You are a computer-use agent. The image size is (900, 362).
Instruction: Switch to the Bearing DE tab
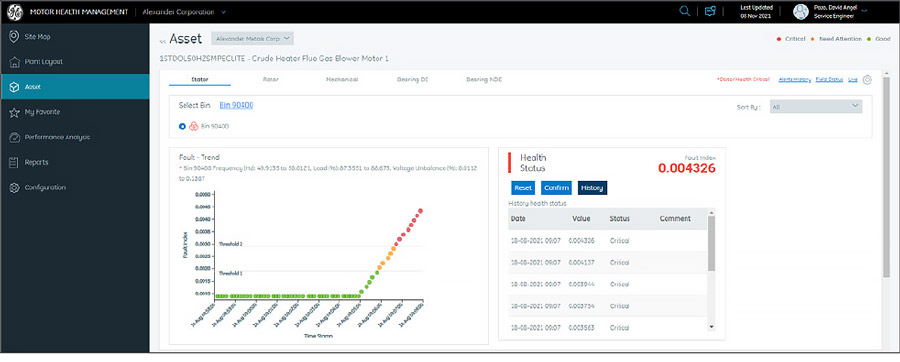click(x=412, y=79)
